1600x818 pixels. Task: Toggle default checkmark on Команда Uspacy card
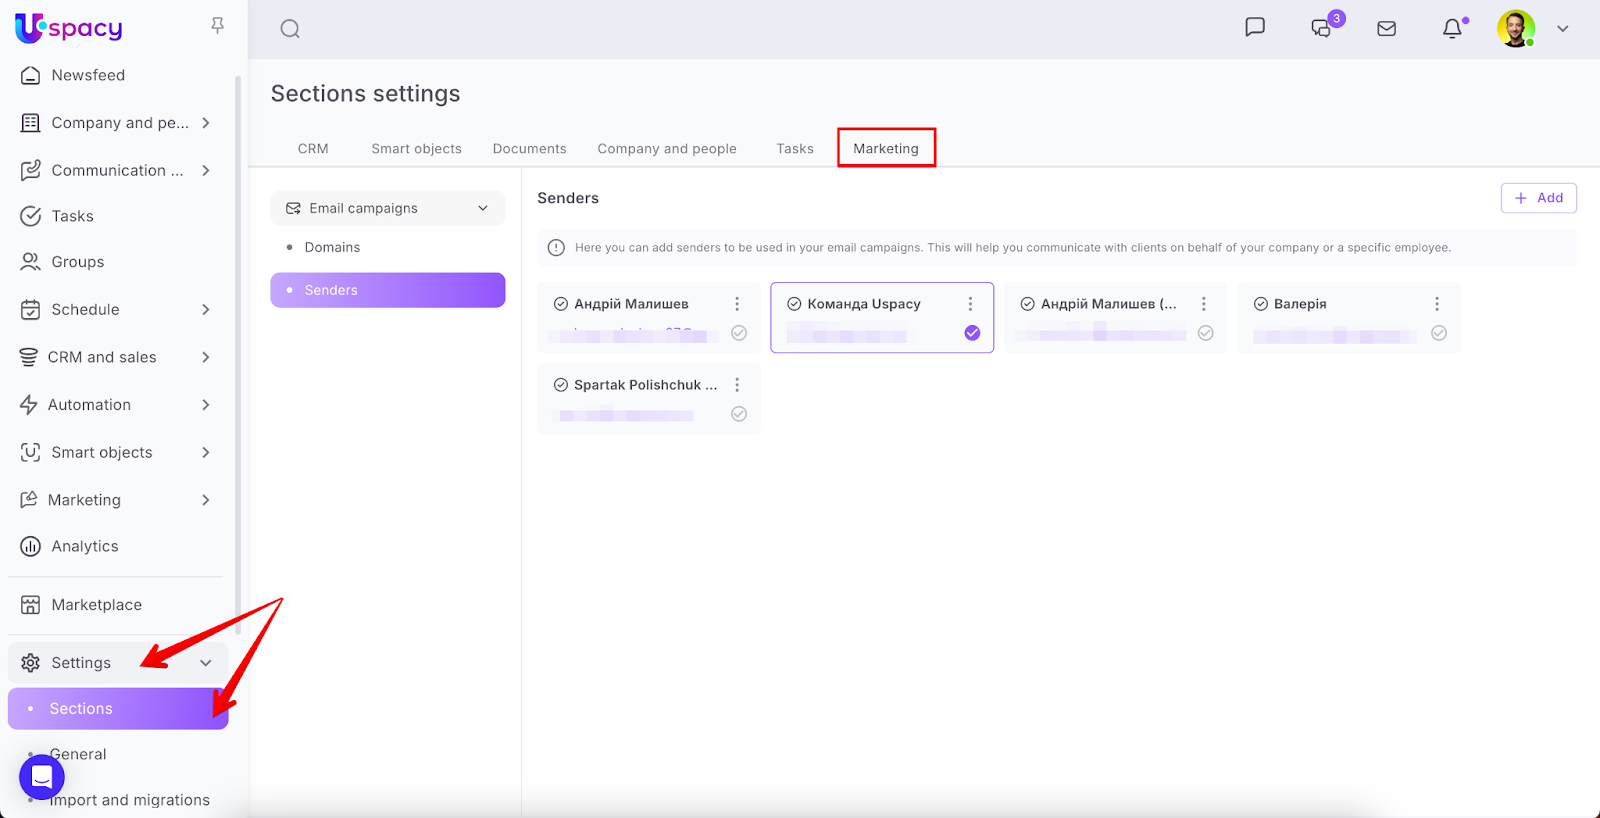pyautogui.click(x=972, y=333)
